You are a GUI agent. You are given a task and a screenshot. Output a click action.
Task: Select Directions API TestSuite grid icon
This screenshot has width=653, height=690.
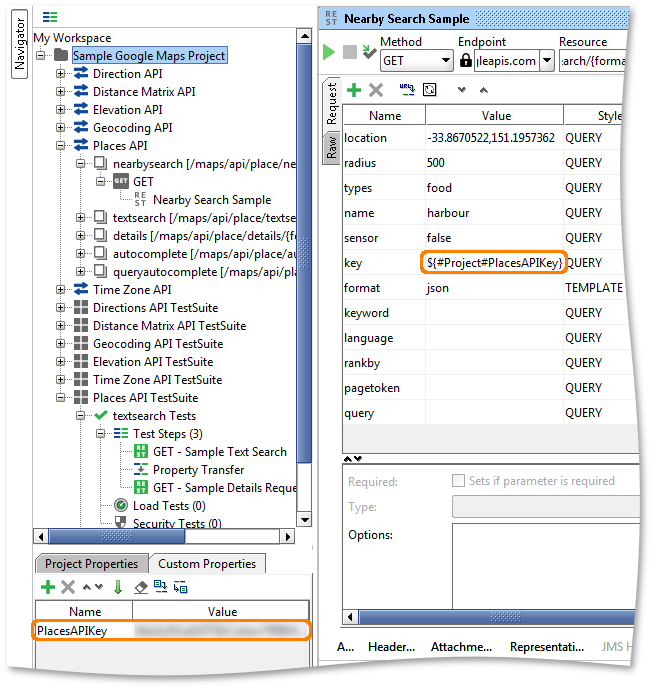(x=81, y=307)
